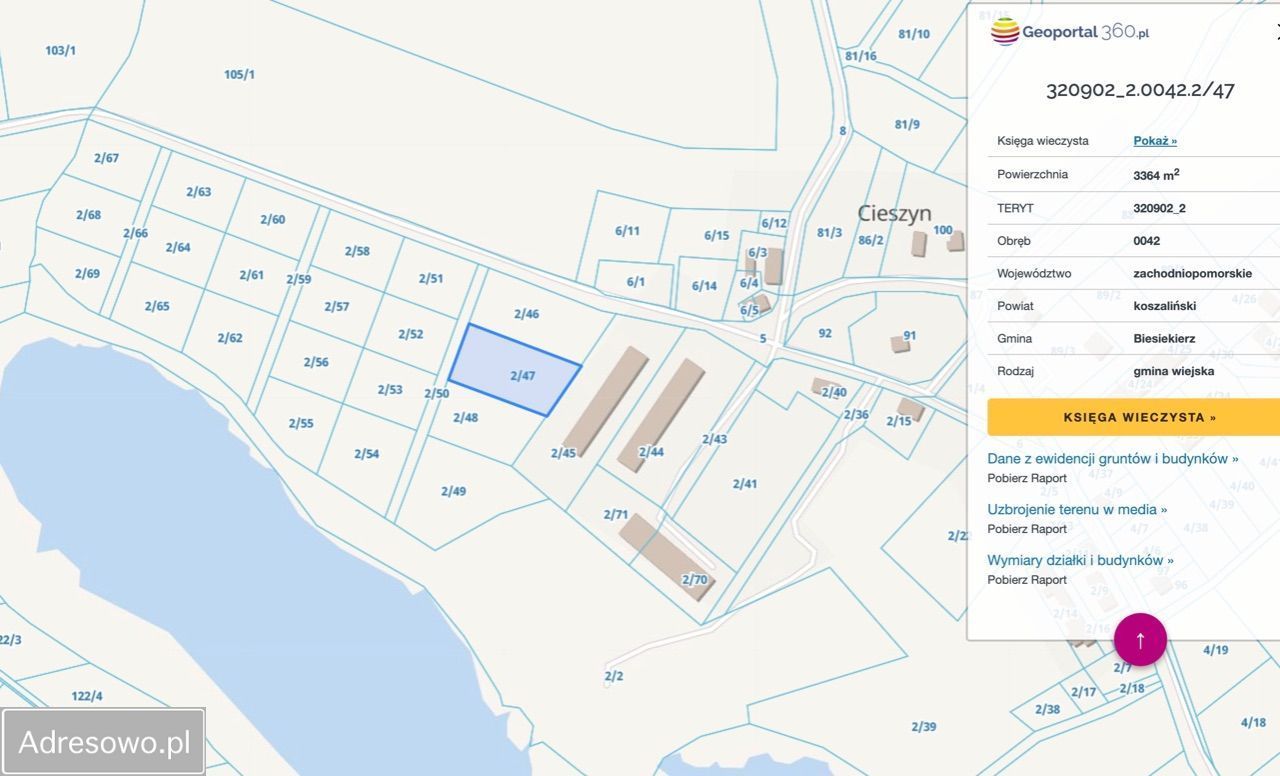Click parcel 6/15 on the map

[716, 236]
